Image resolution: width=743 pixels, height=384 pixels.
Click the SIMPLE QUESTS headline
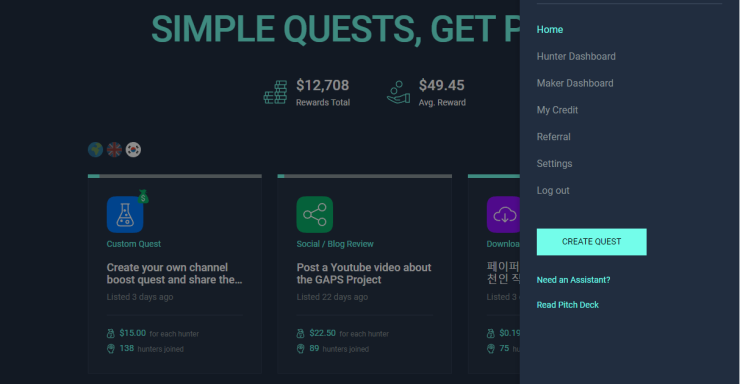[335, 29]
